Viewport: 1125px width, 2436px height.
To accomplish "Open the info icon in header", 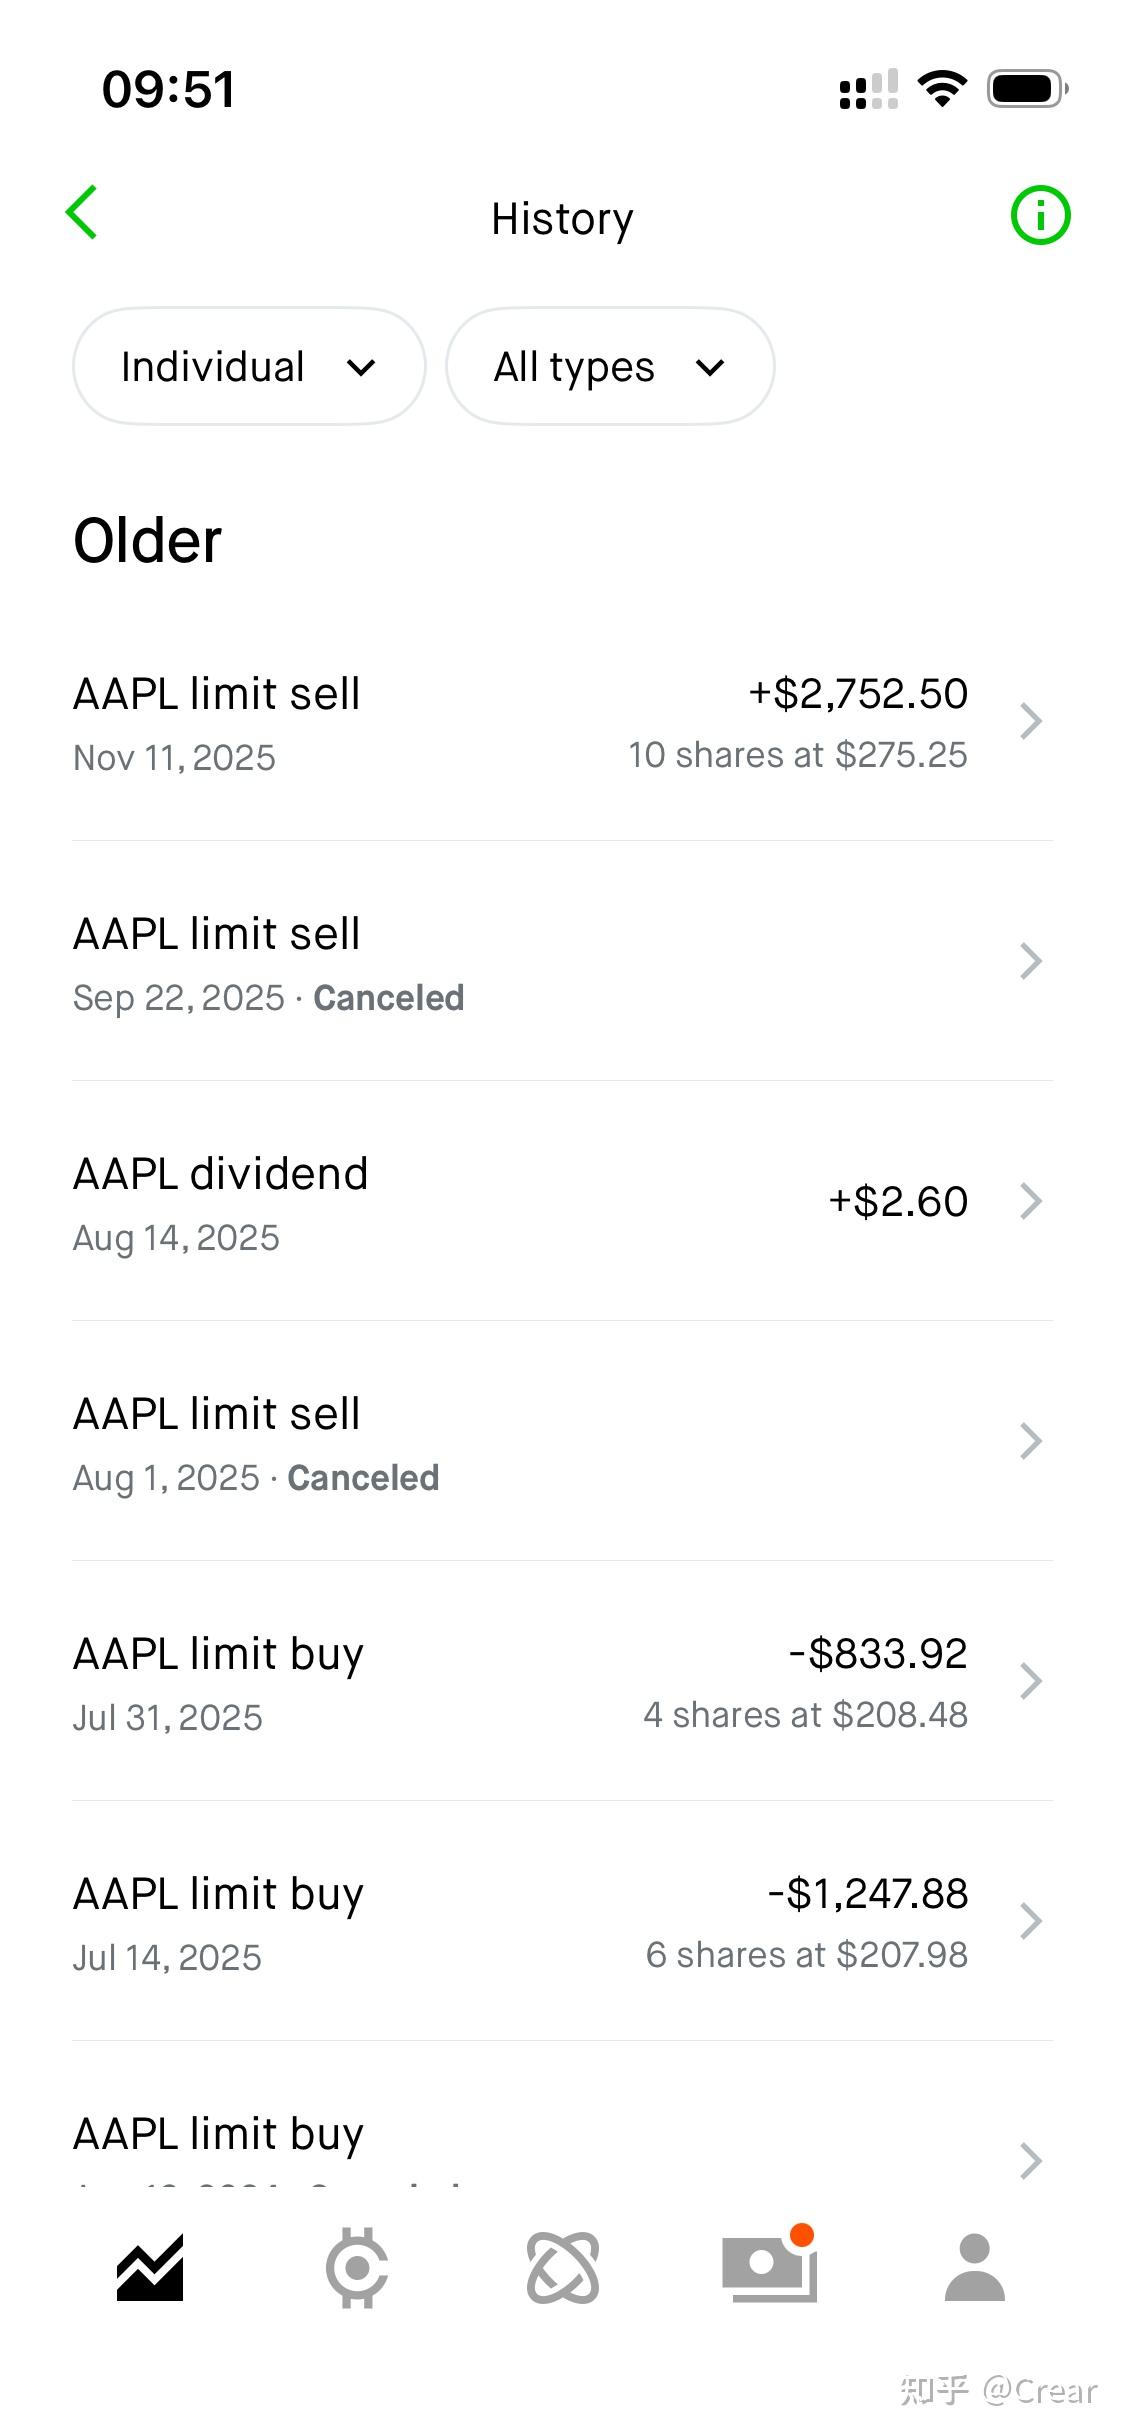I will click(x=1040, y=215).
